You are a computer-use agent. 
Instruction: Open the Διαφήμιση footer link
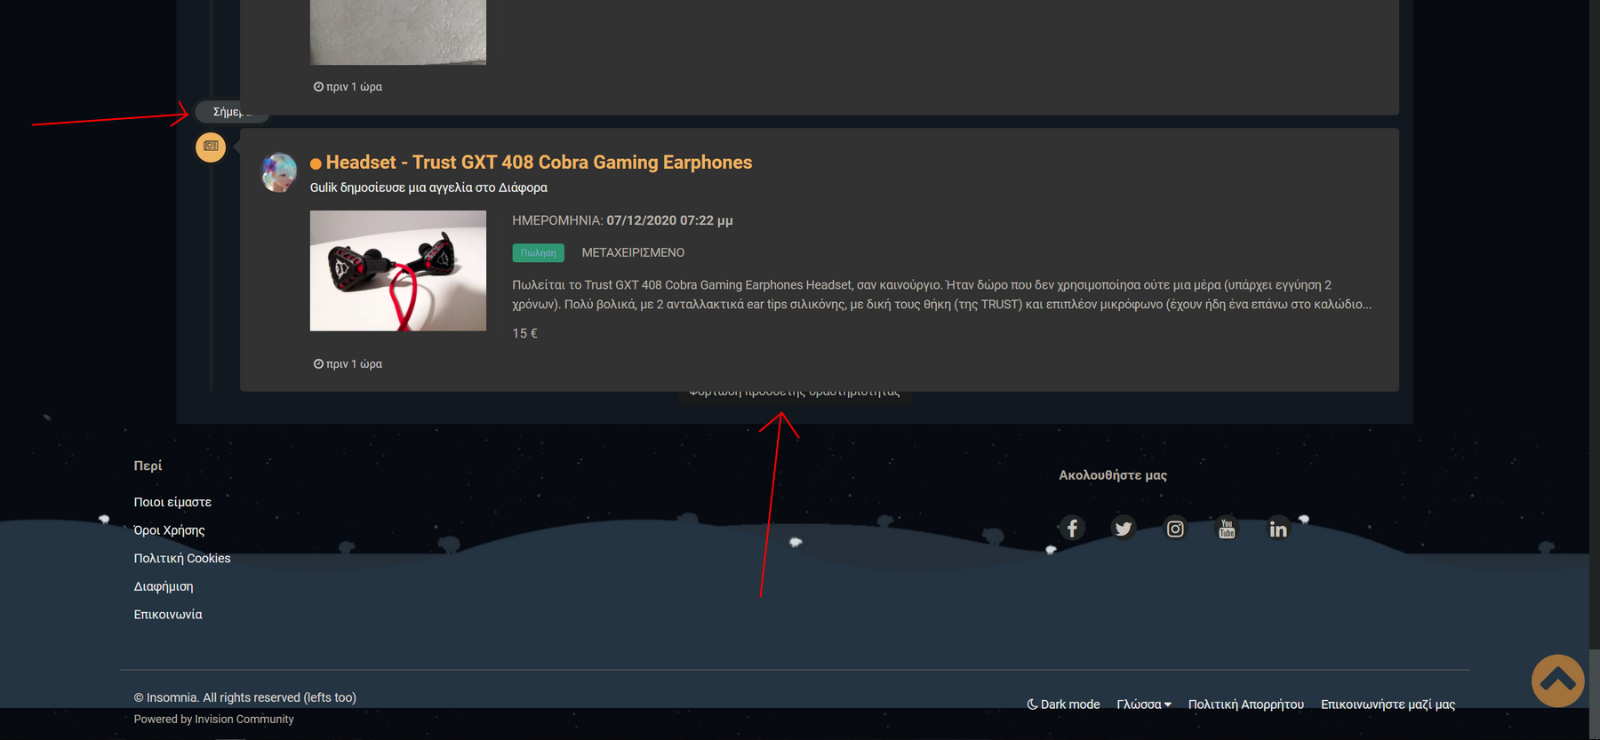[x=164, y=586]
